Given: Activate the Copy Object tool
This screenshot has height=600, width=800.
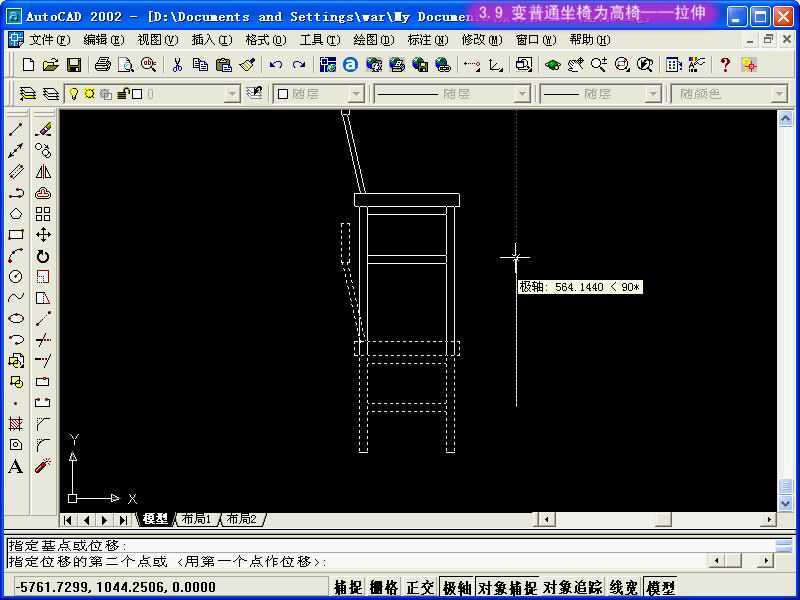Looking at the screenshot, I should point(43,151).
